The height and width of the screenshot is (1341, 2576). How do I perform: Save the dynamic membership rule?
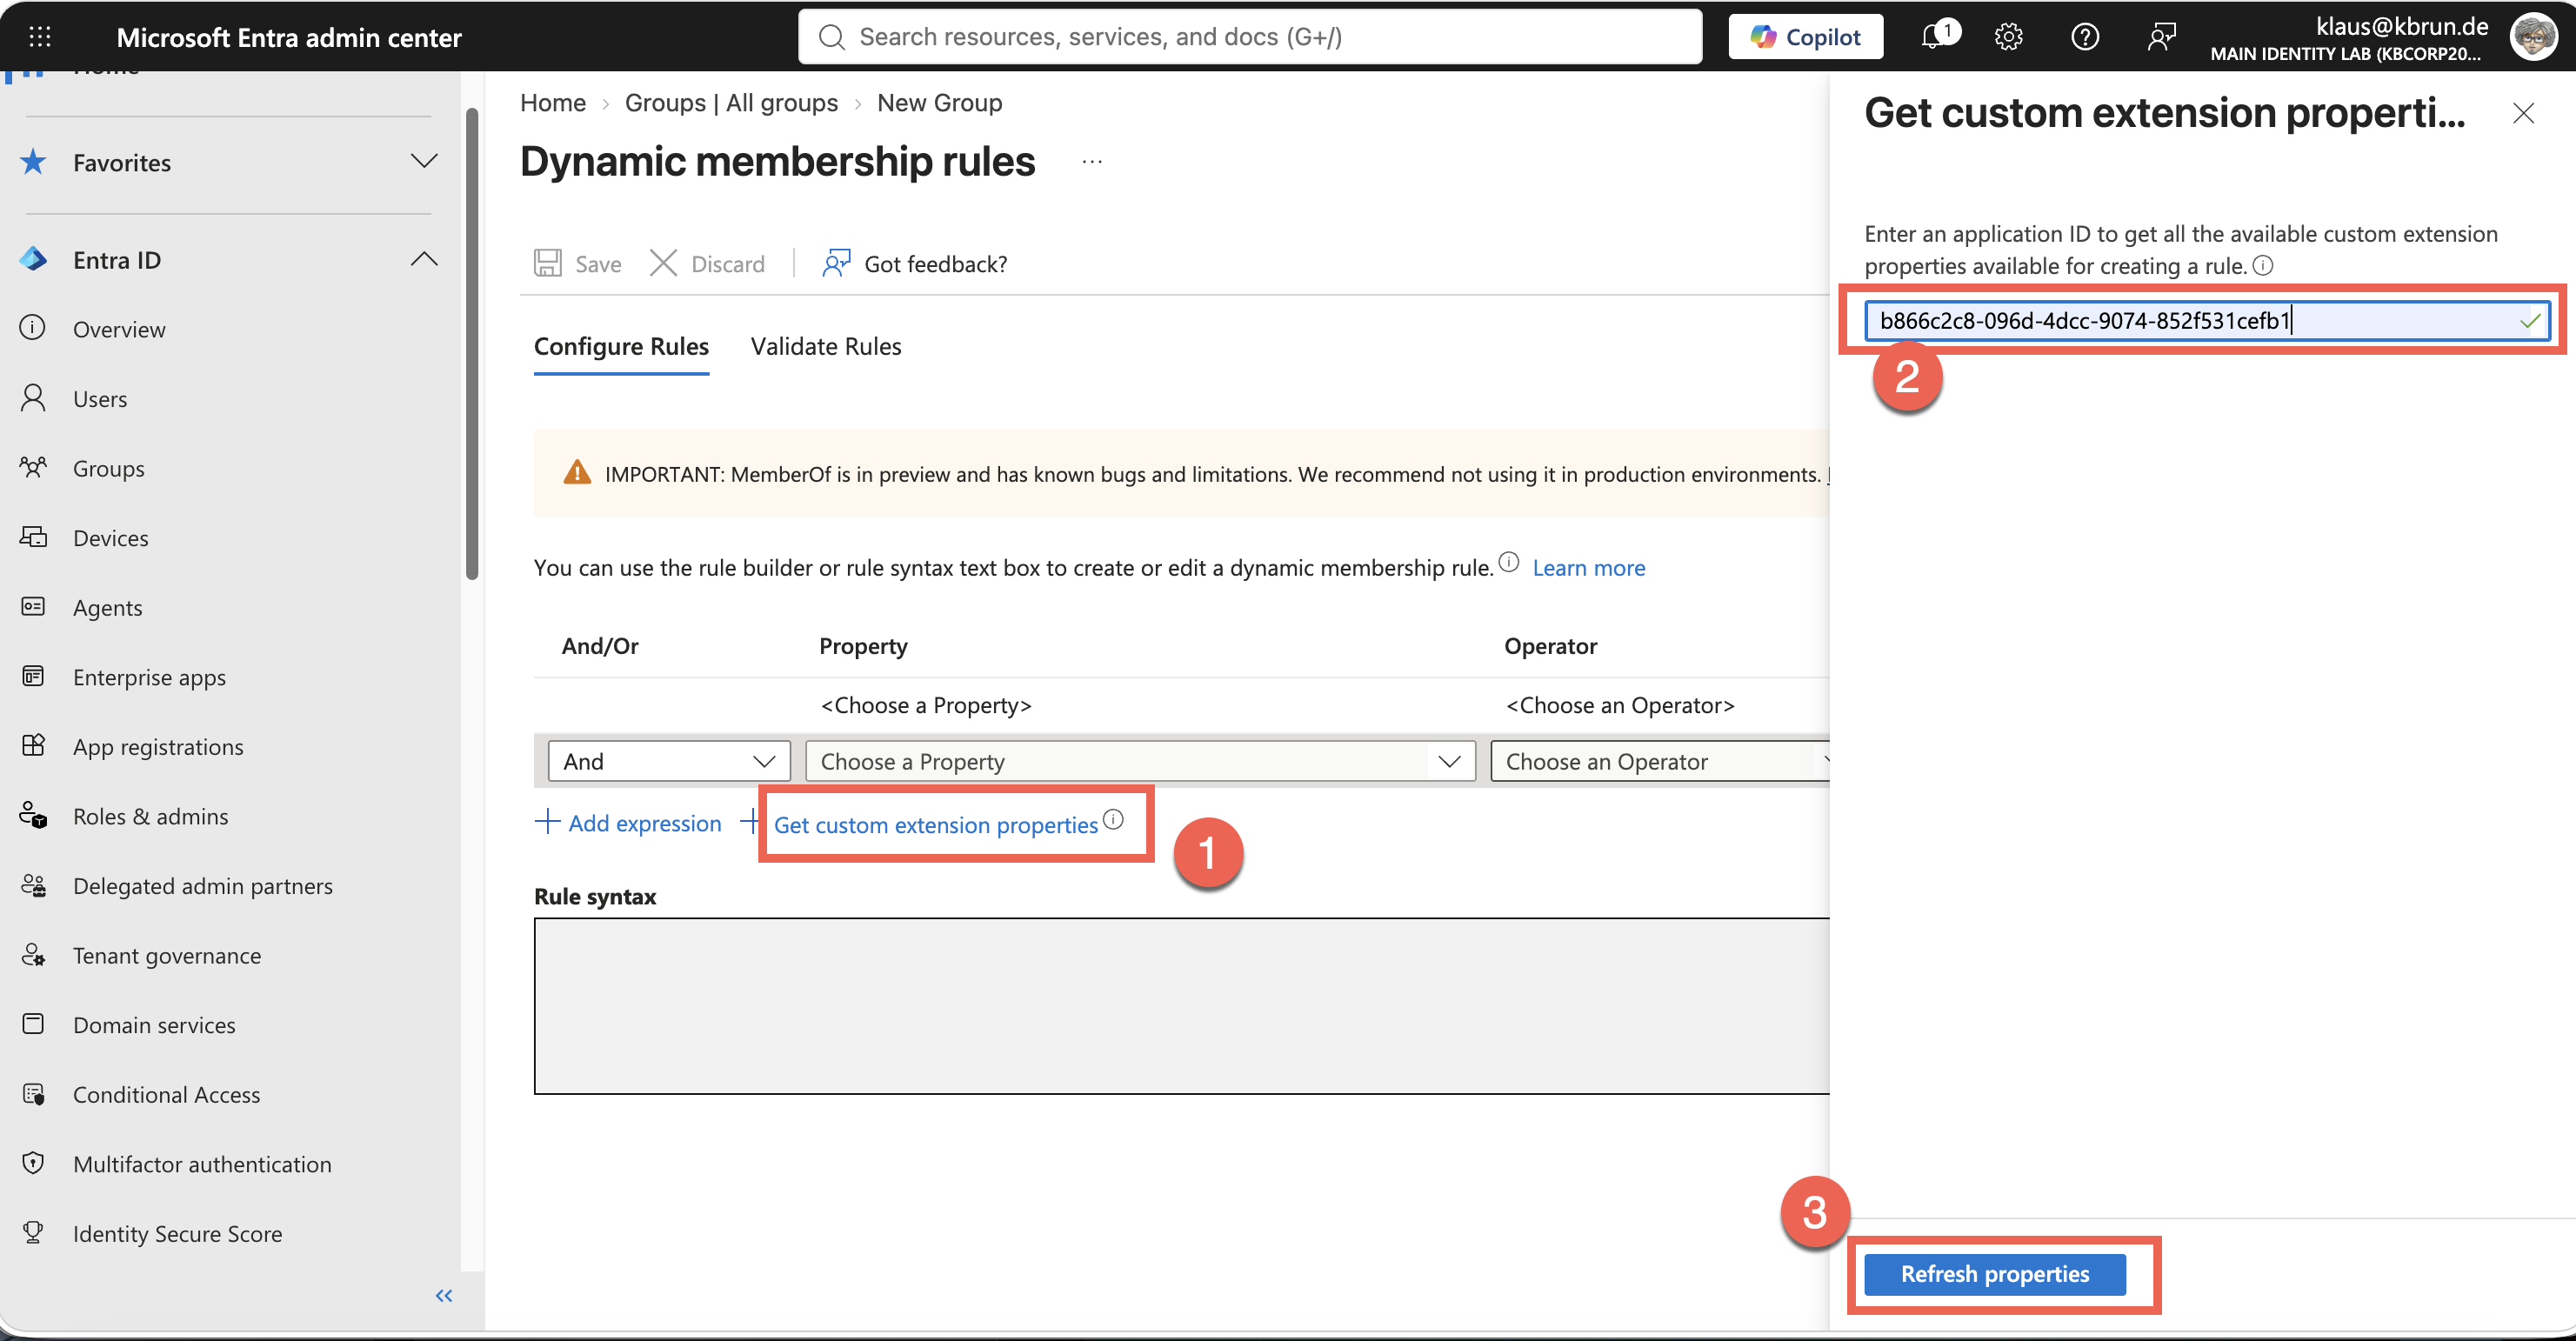click(x=578, y=264)
